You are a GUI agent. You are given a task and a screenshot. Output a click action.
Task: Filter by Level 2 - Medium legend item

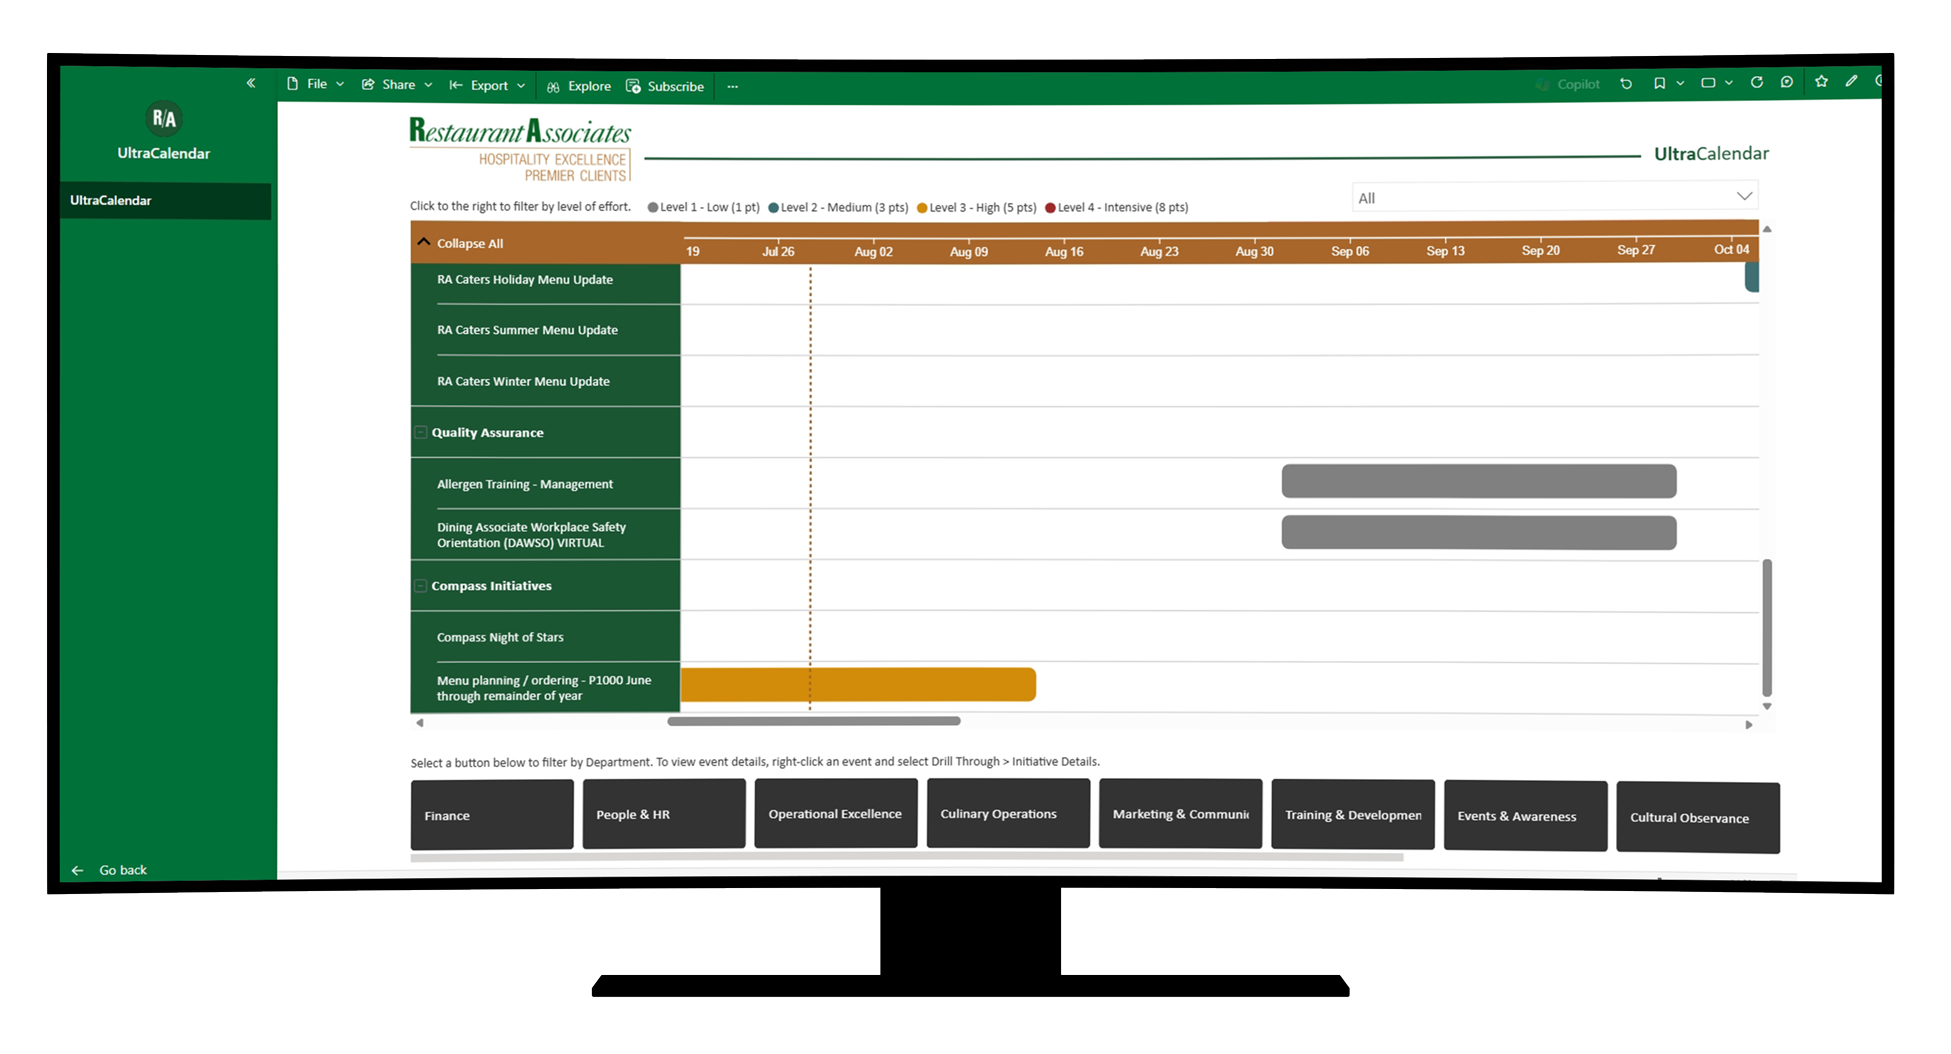pyautogui.click(x=838, y=208)
